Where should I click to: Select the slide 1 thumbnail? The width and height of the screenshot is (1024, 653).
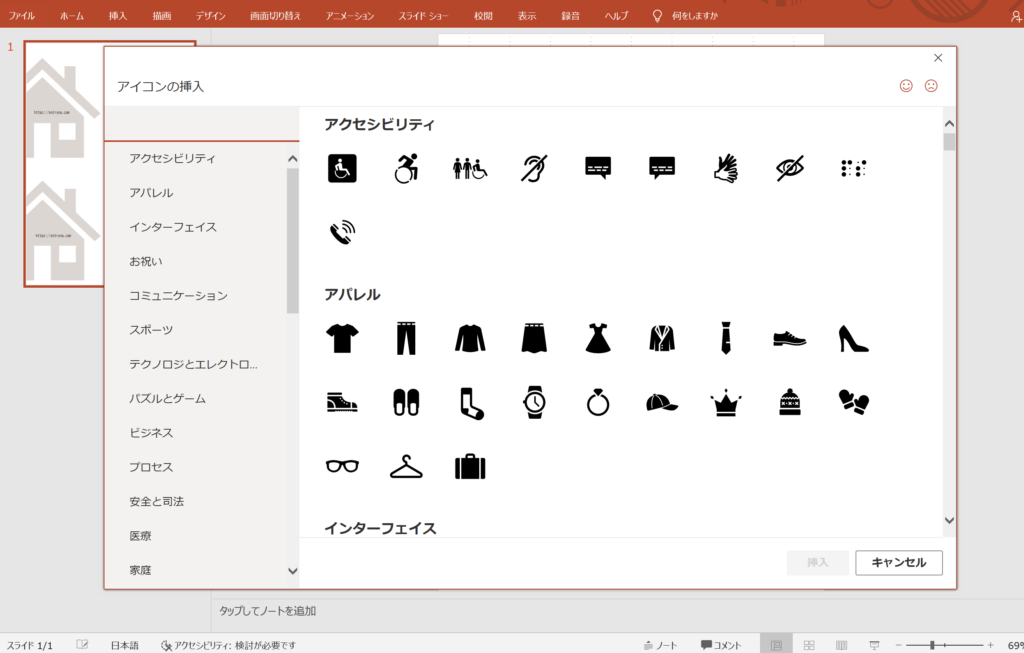pos(60,163)
